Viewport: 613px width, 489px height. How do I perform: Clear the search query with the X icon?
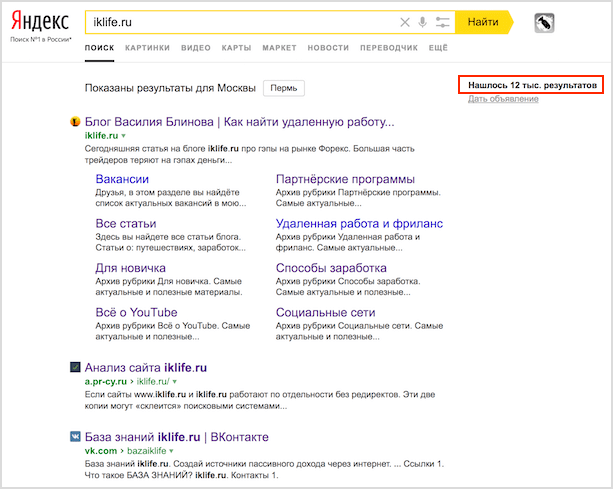405,22
